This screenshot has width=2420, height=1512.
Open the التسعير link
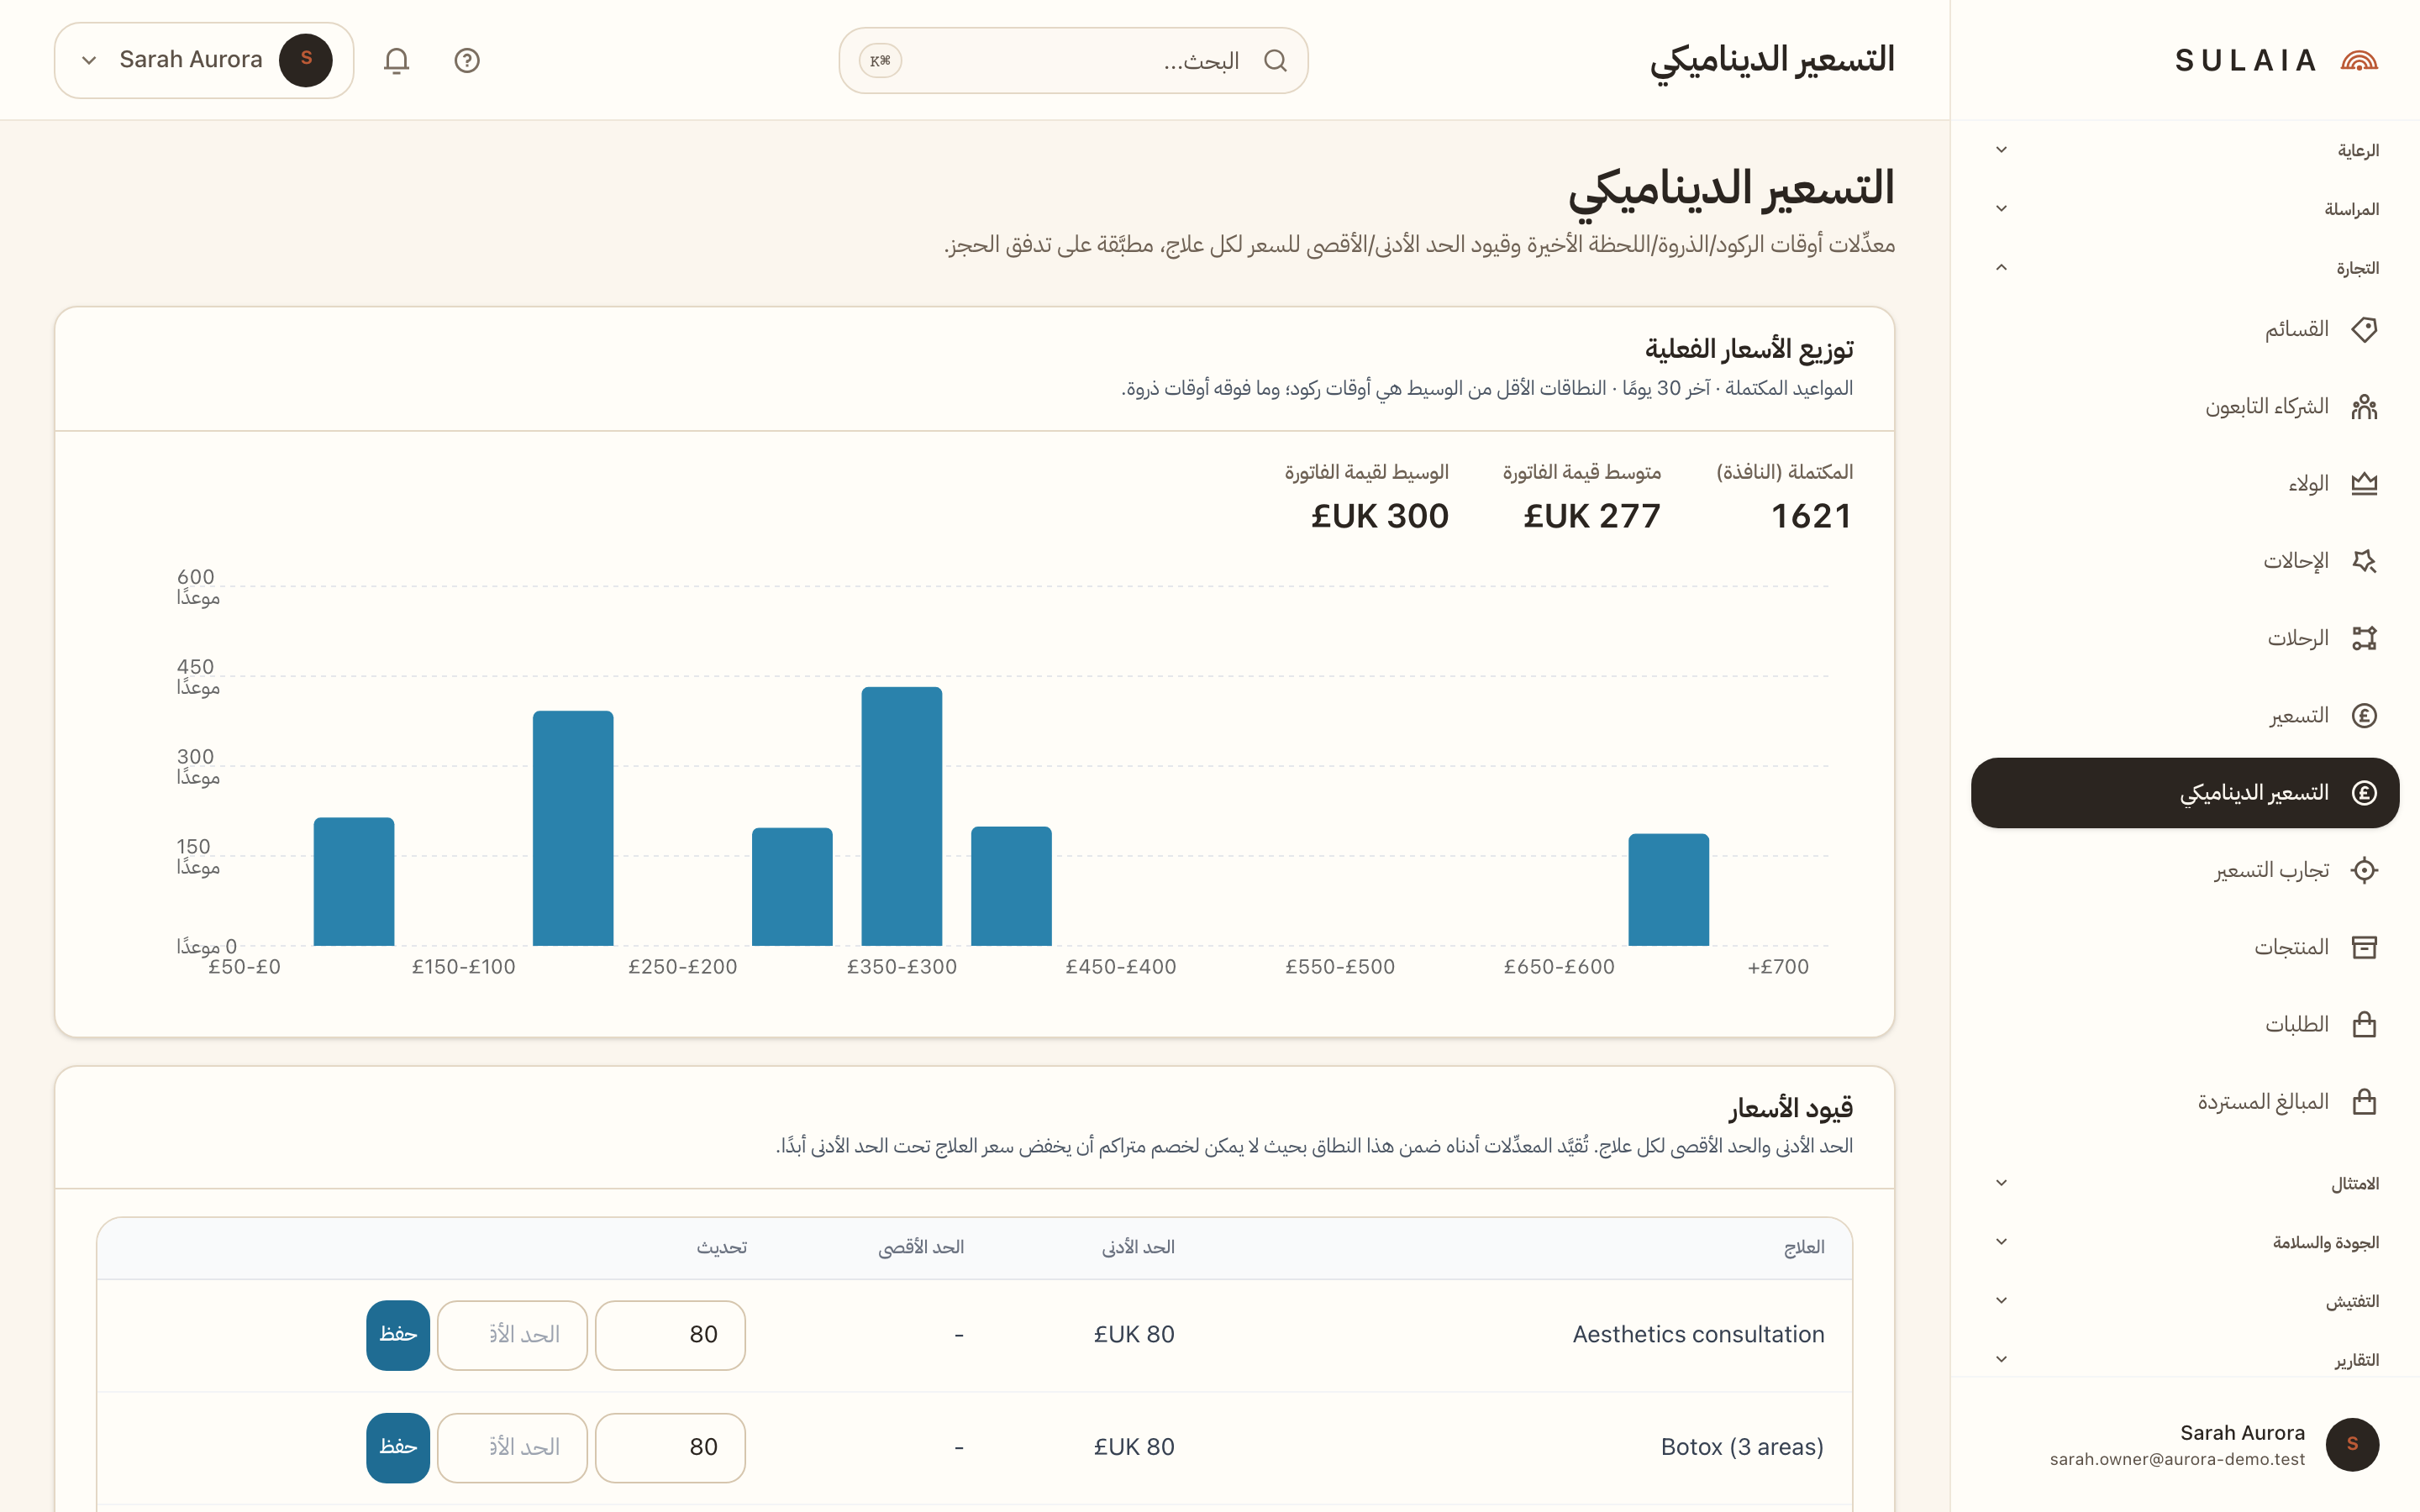(2185, 716)
